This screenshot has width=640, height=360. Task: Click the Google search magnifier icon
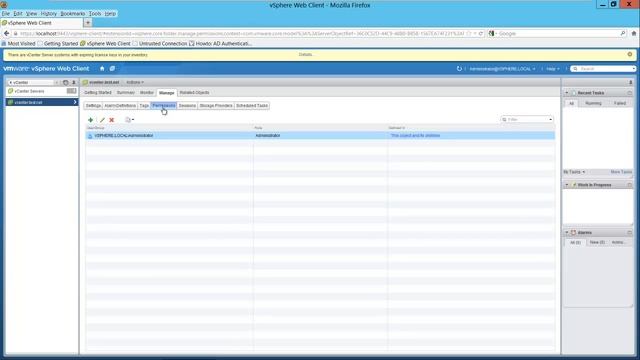tap(623, 33)
